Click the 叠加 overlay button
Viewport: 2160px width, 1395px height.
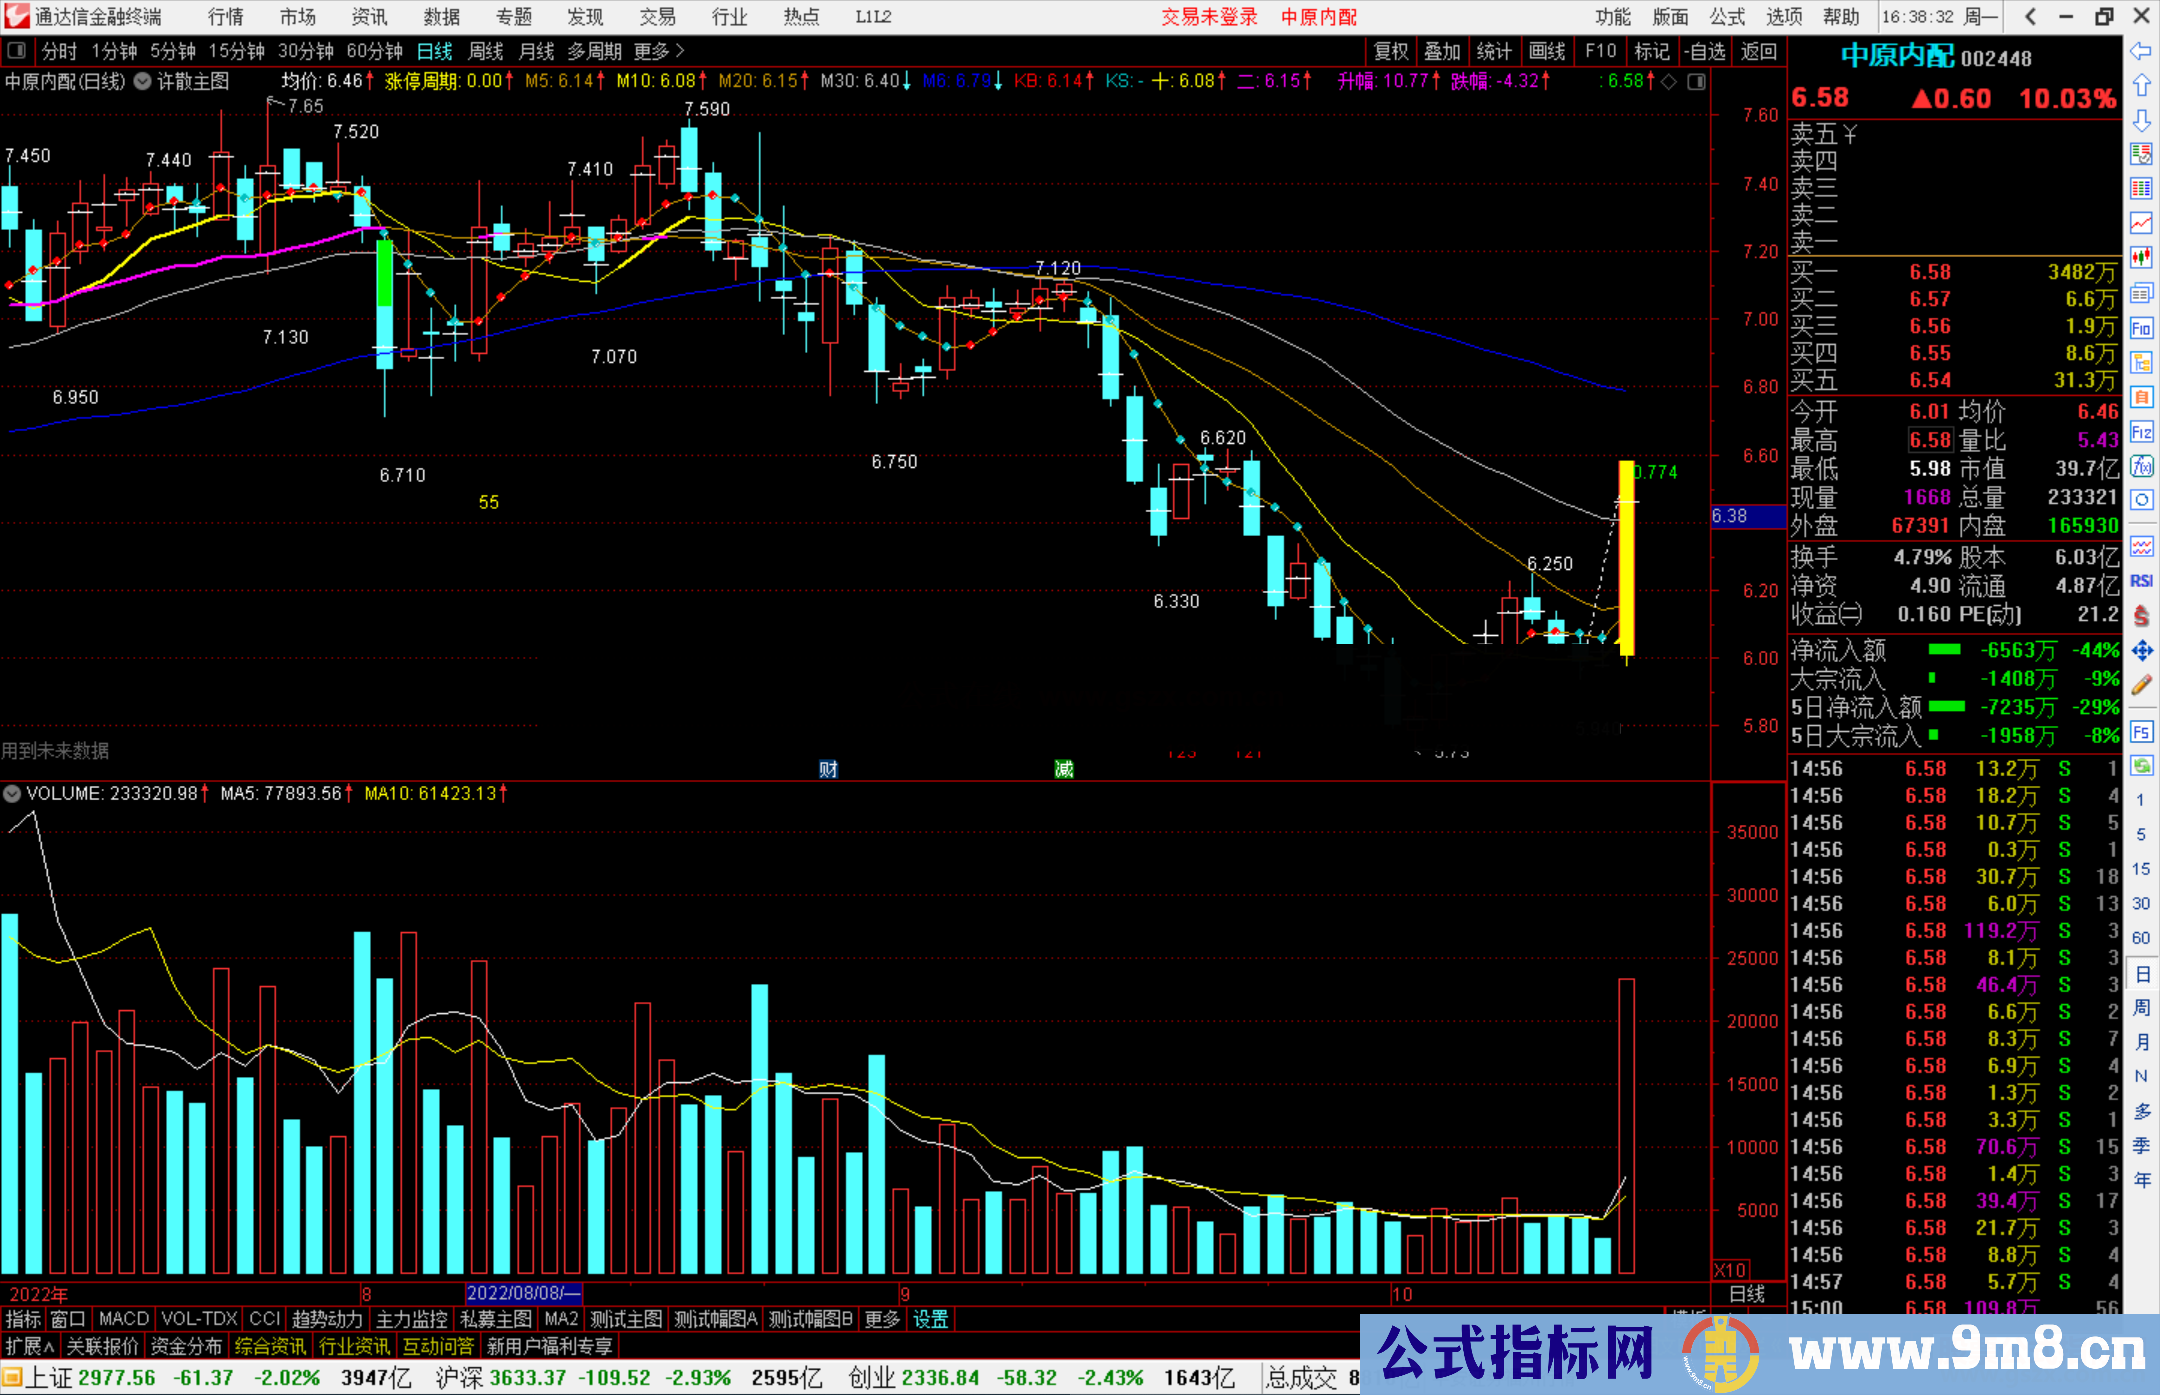(x=1442, y=51)
